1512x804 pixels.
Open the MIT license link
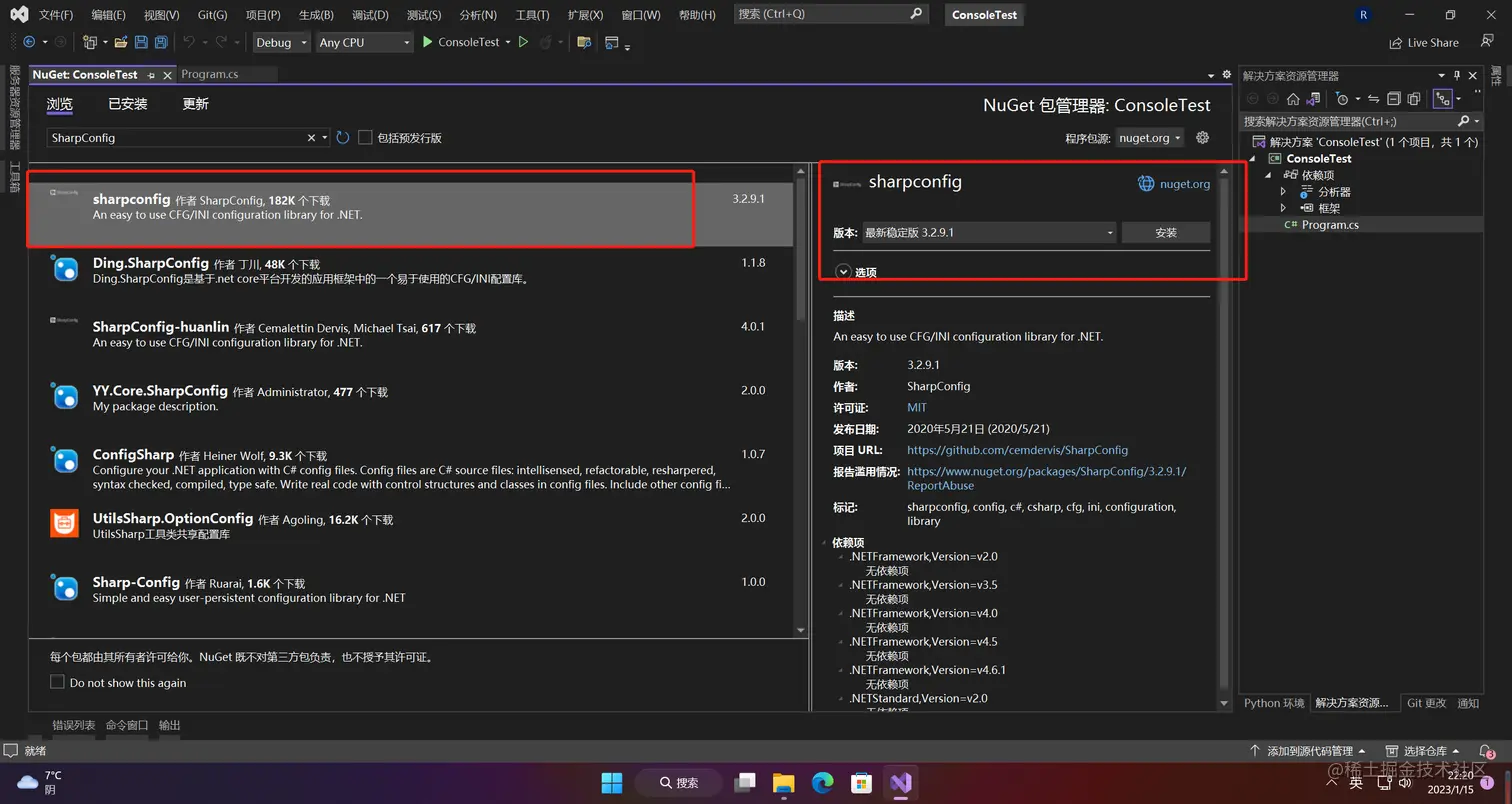pos(917,407)
